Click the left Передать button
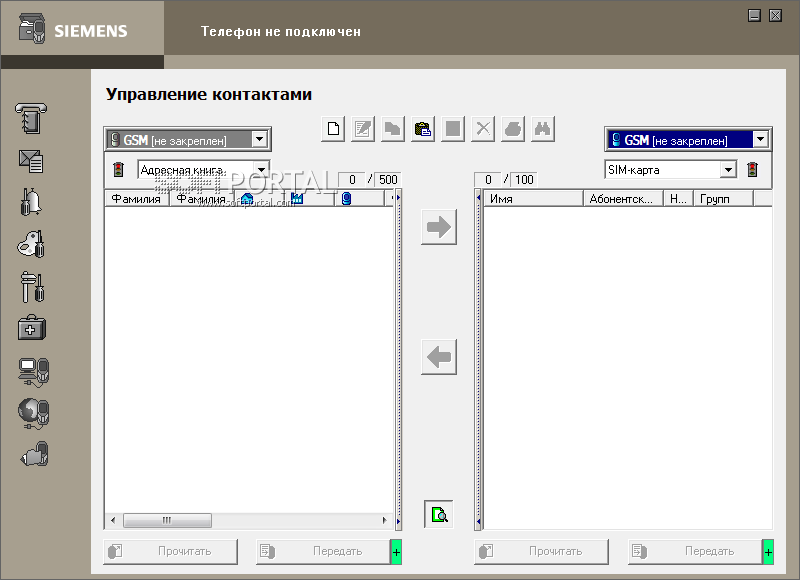Image resolution: width=800 pixels, height=580 pixels. pos(323,551)
